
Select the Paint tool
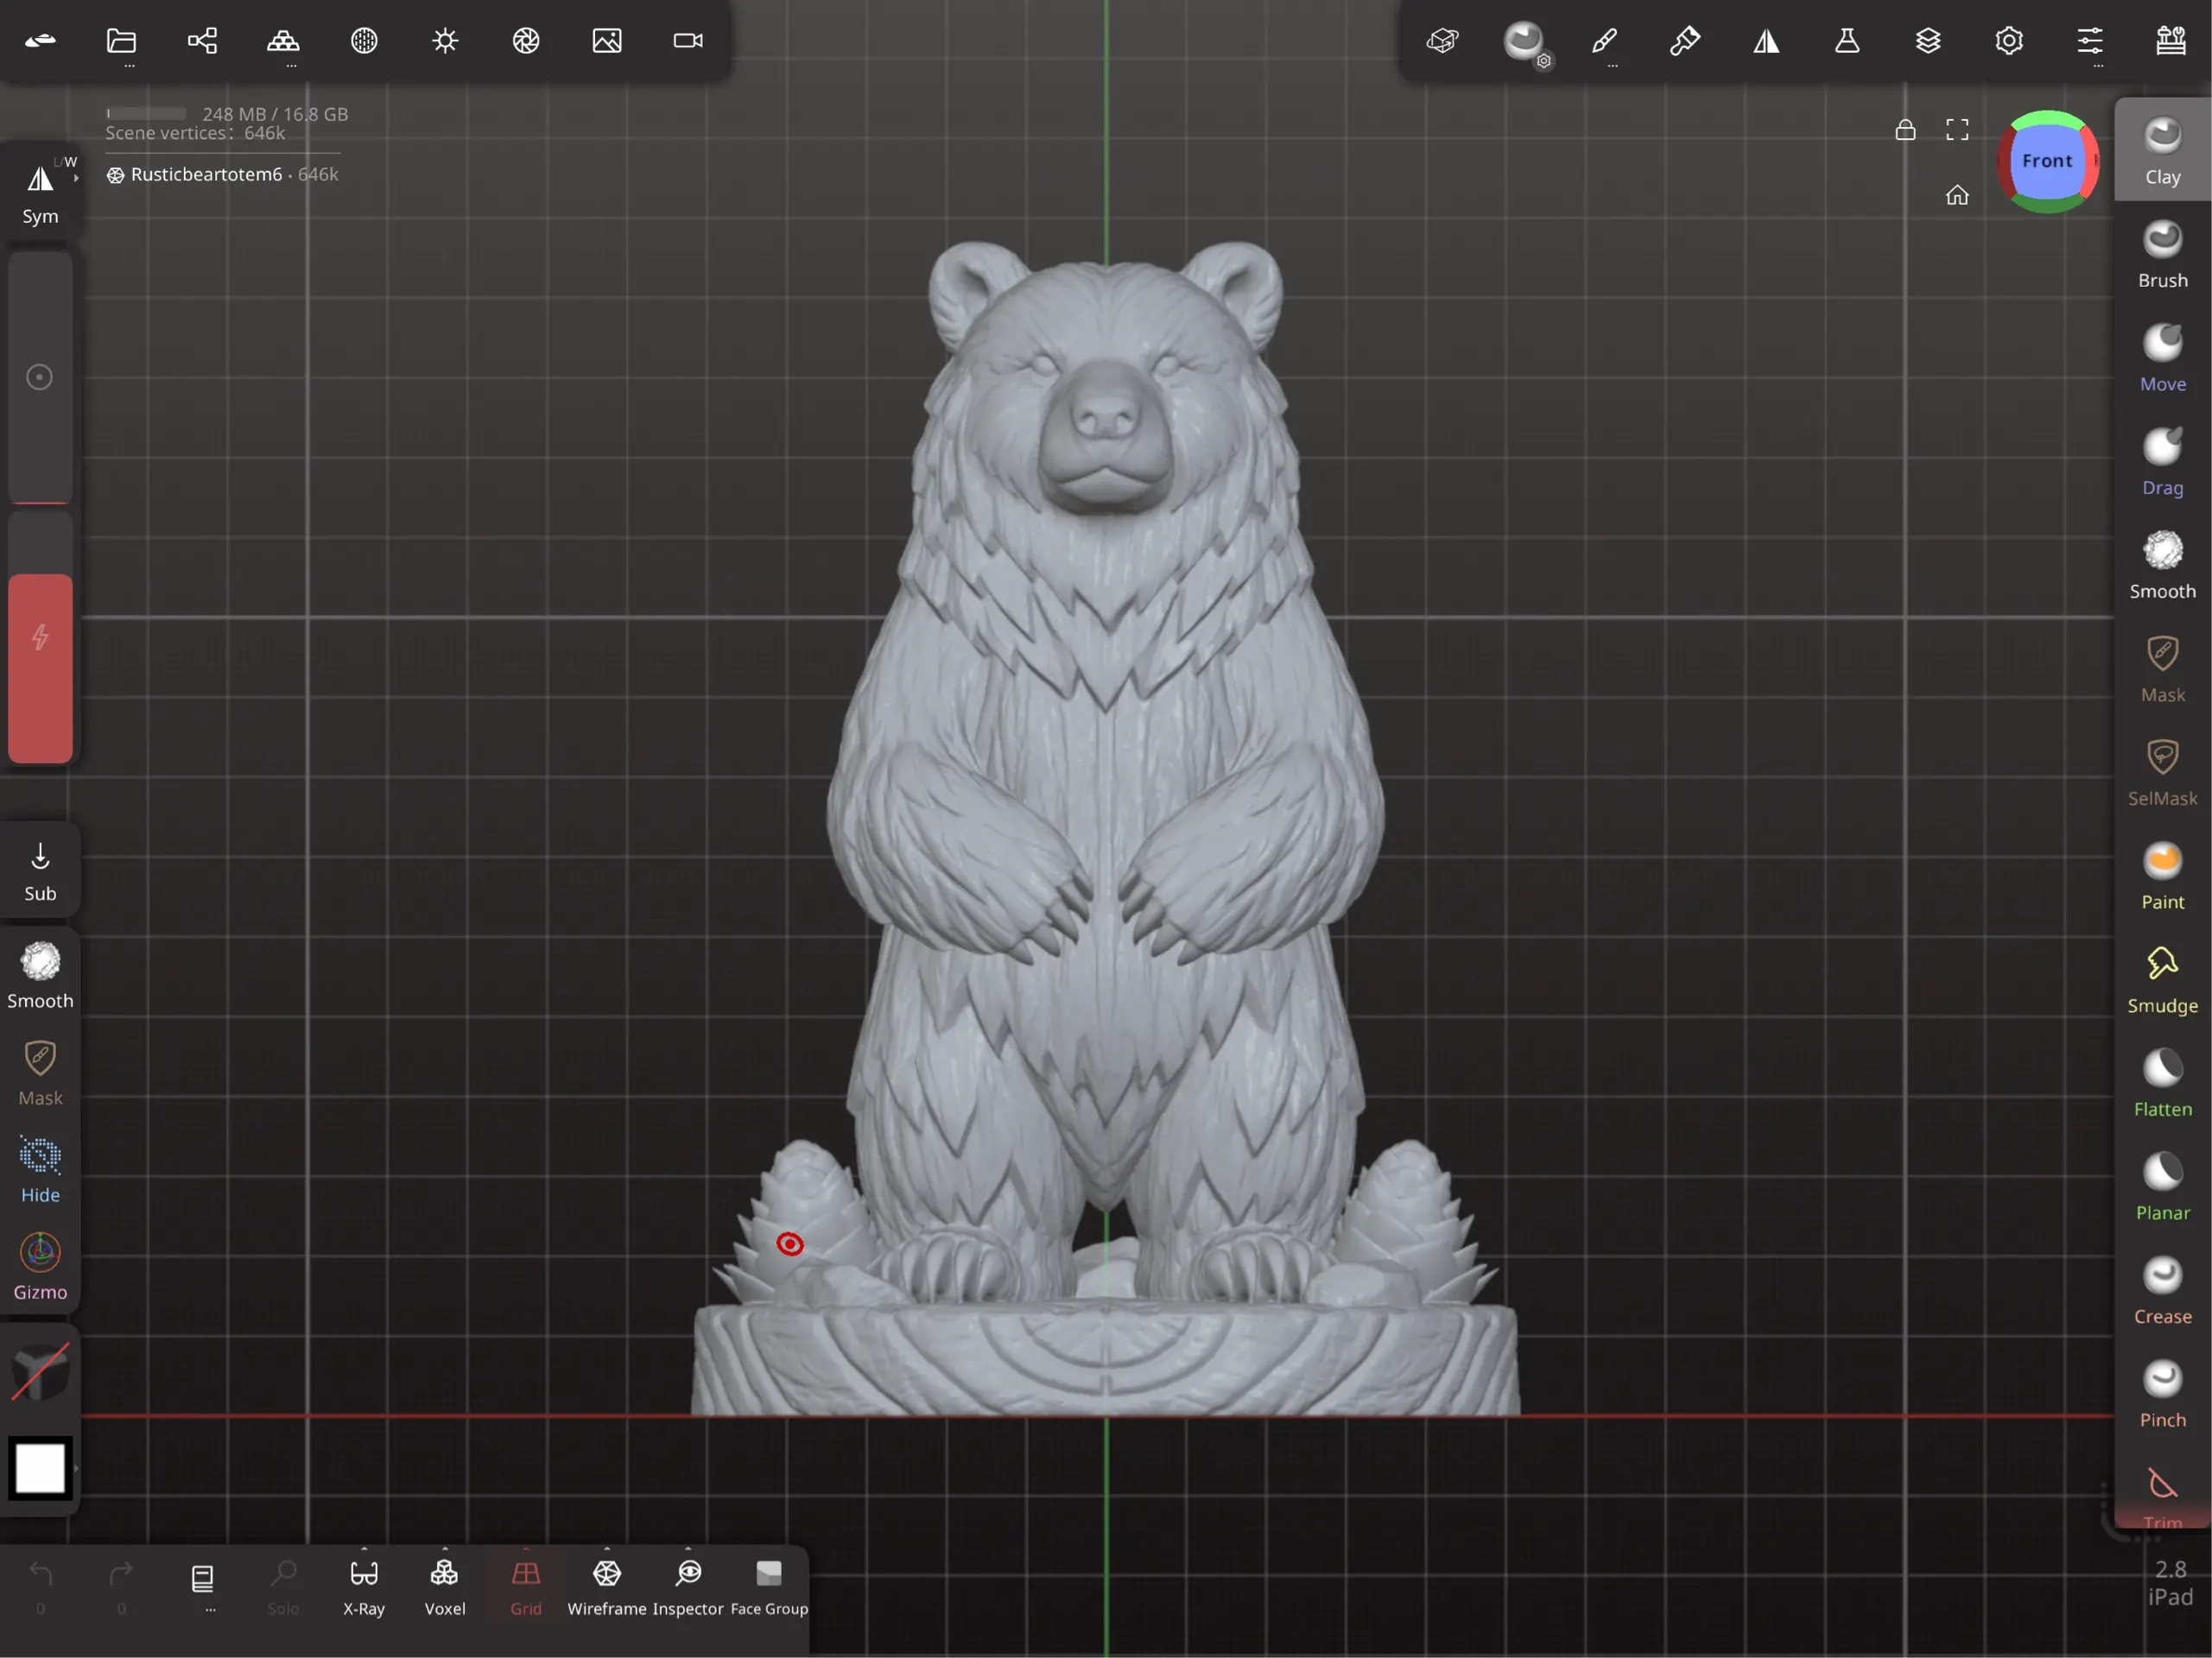[x=2163, y=876]
